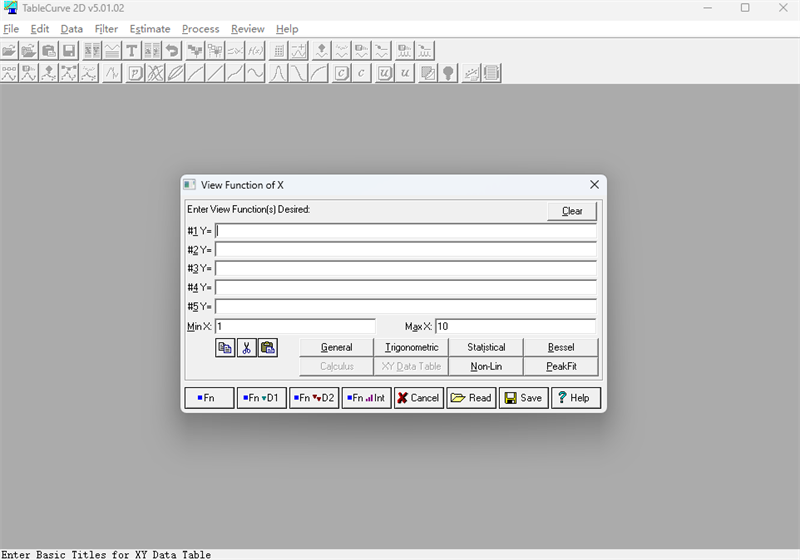Image resolution: width=800 pixels, height=560 pixels.
Task: Click the Cancel button with red X
Action: point(419,398)
